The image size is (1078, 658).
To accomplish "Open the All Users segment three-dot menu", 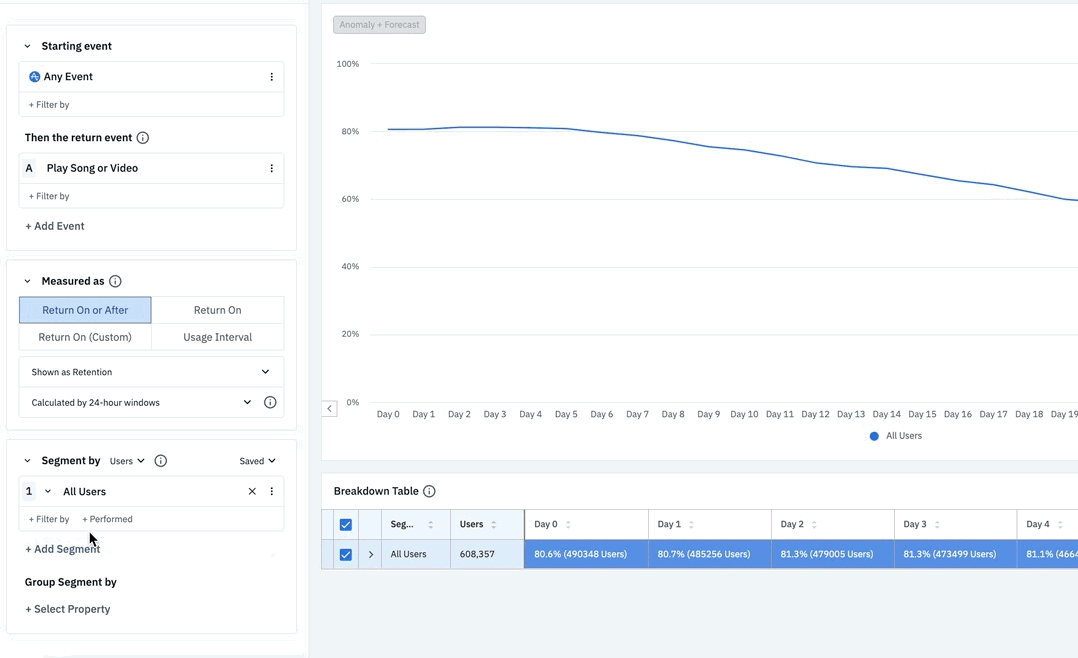I will [271, 492].
